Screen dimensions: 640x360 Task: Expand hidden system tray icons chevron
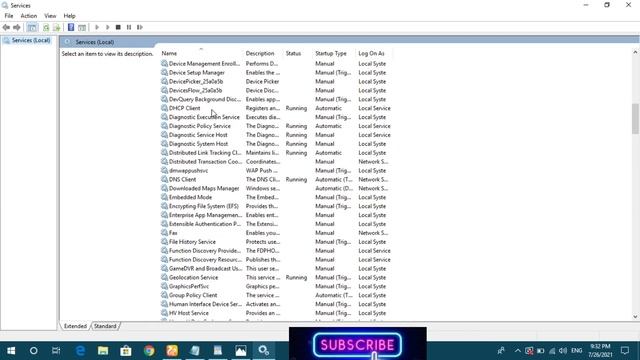pos(518,351)
